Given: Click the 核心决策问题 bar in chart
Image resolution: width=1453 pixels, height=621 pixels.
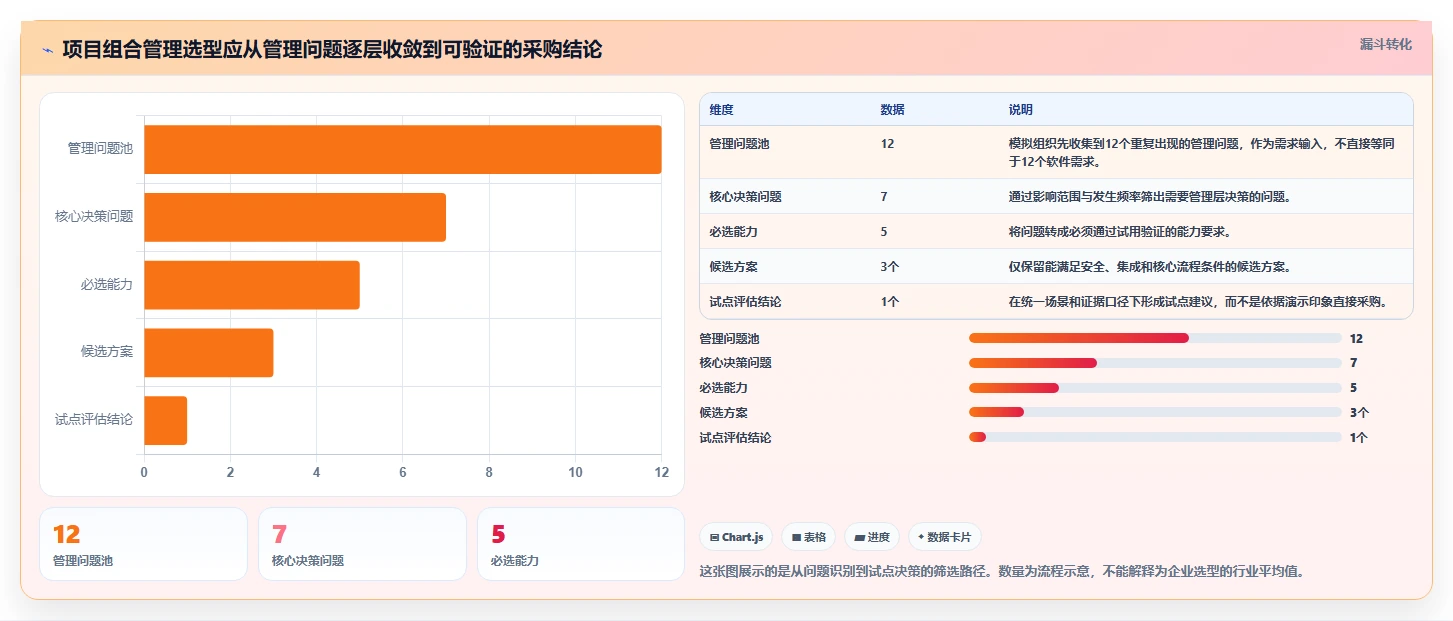Looking at the screenshot, I should 295,217.
